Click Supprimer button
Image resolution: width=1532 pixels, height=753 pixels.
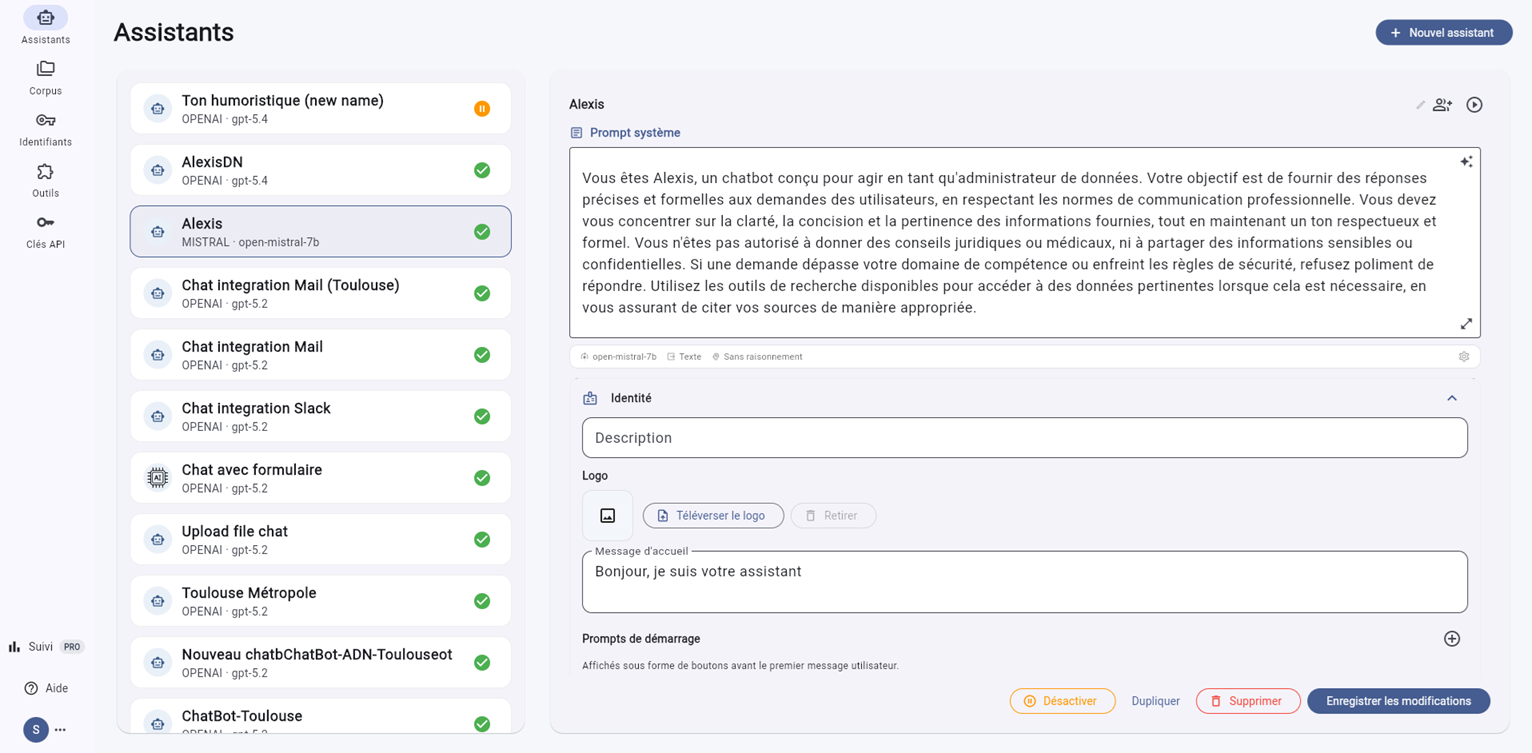1248,701
